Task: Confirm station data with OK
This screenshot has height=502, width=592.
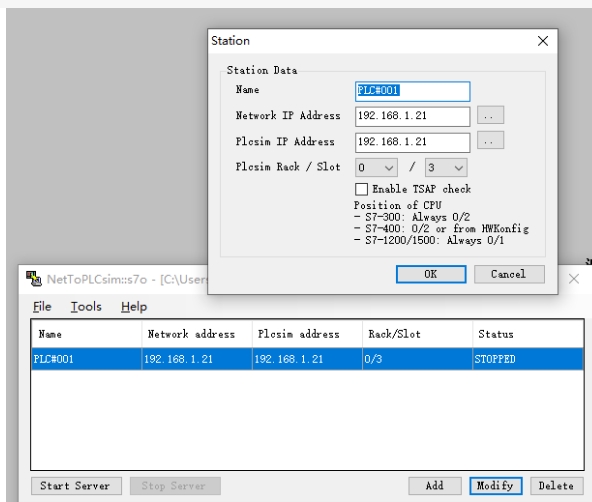Action: [x=431, y=274]
